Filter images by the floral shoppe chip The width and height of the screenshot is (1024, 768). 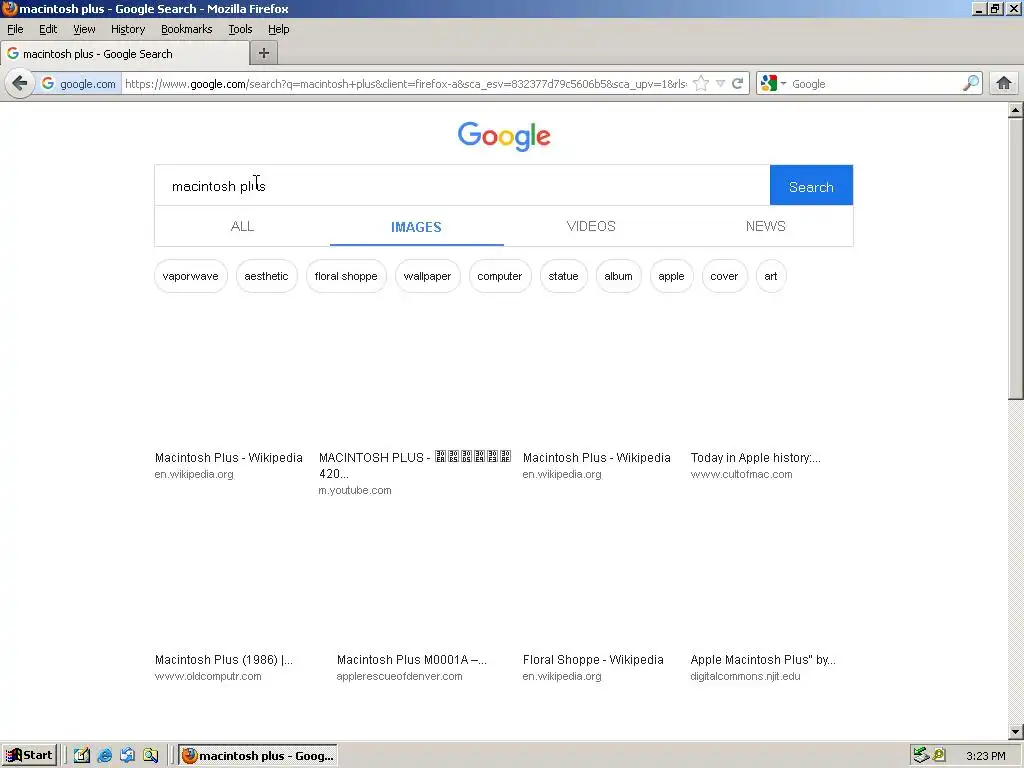[x=346, y=276]
